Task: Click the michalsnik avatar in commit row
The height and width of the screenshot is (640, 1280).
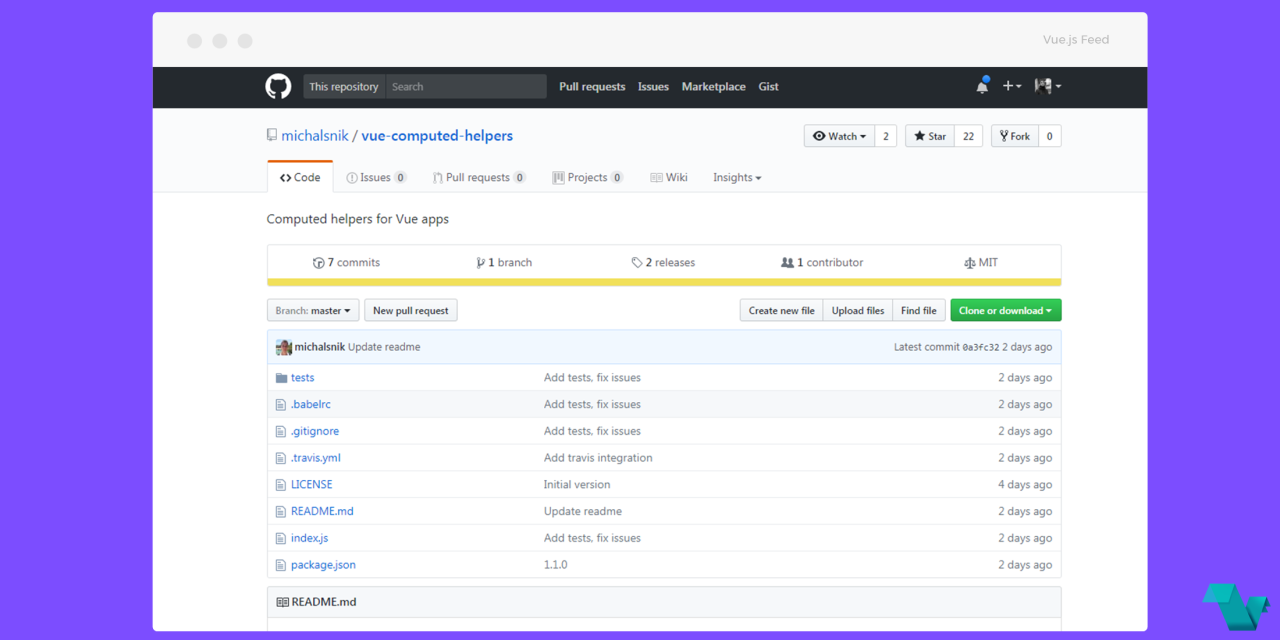Action: point(284,347)
